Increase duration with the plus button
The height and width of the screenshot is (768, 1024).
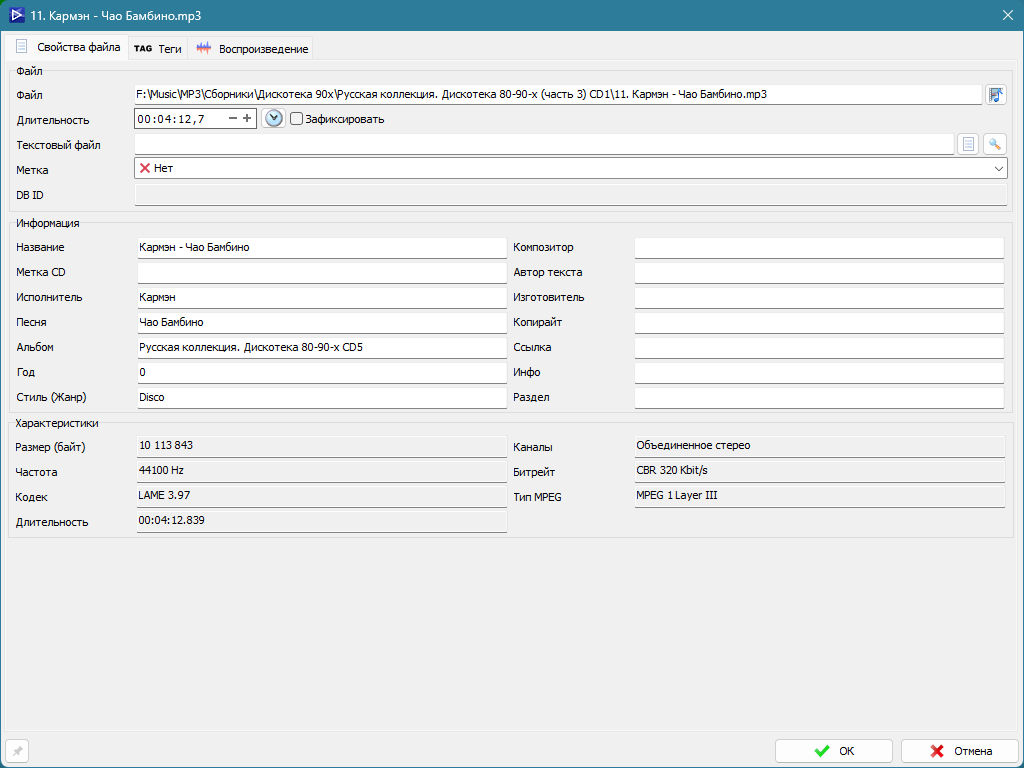click(x=247, y=118)
